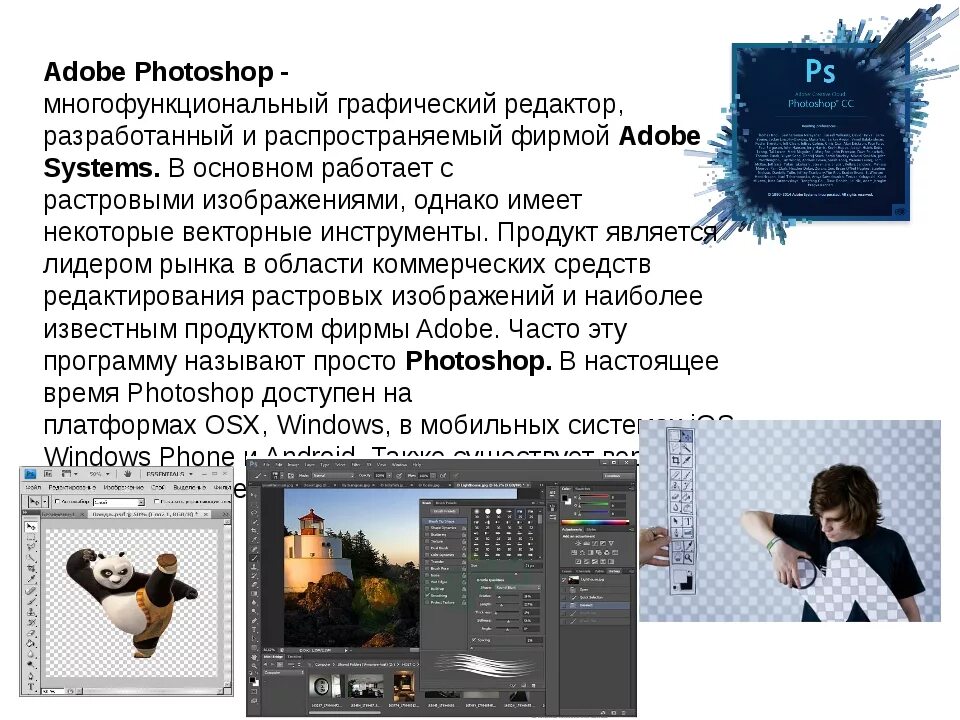Viewport: 960px width, 720px height.
Task: Select Move tool in lighthouse window toolbox
Action: pyautogui.click(x=254, y=495)
